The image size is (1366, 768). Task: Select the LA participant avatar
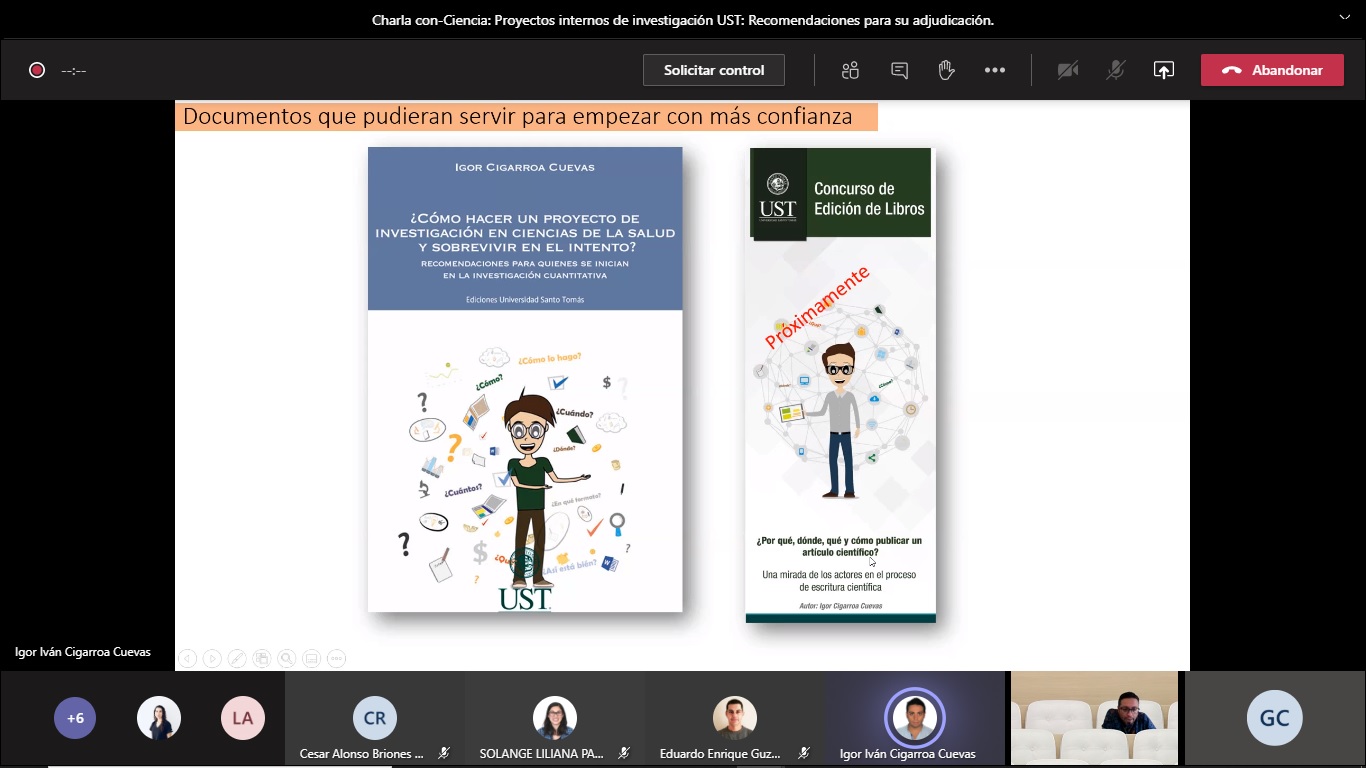(243, 718)
